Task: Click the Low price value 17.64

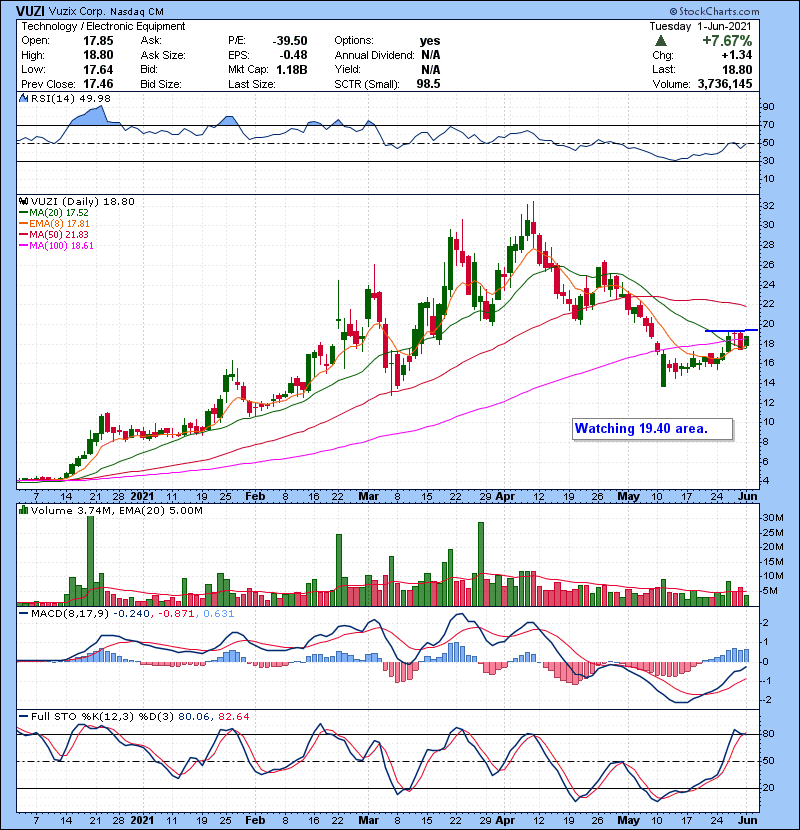Action: (98, 69)
